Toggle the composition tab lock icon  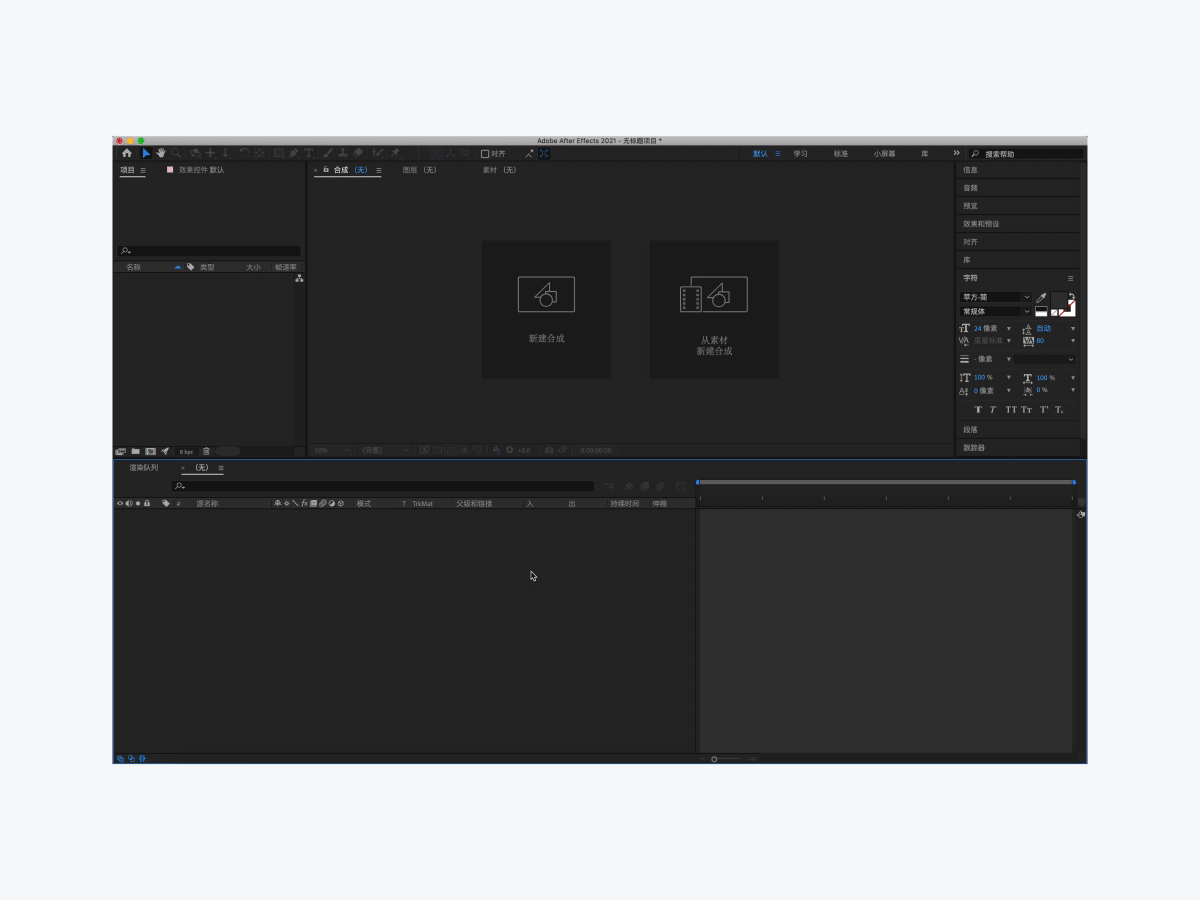pos(326,170)
